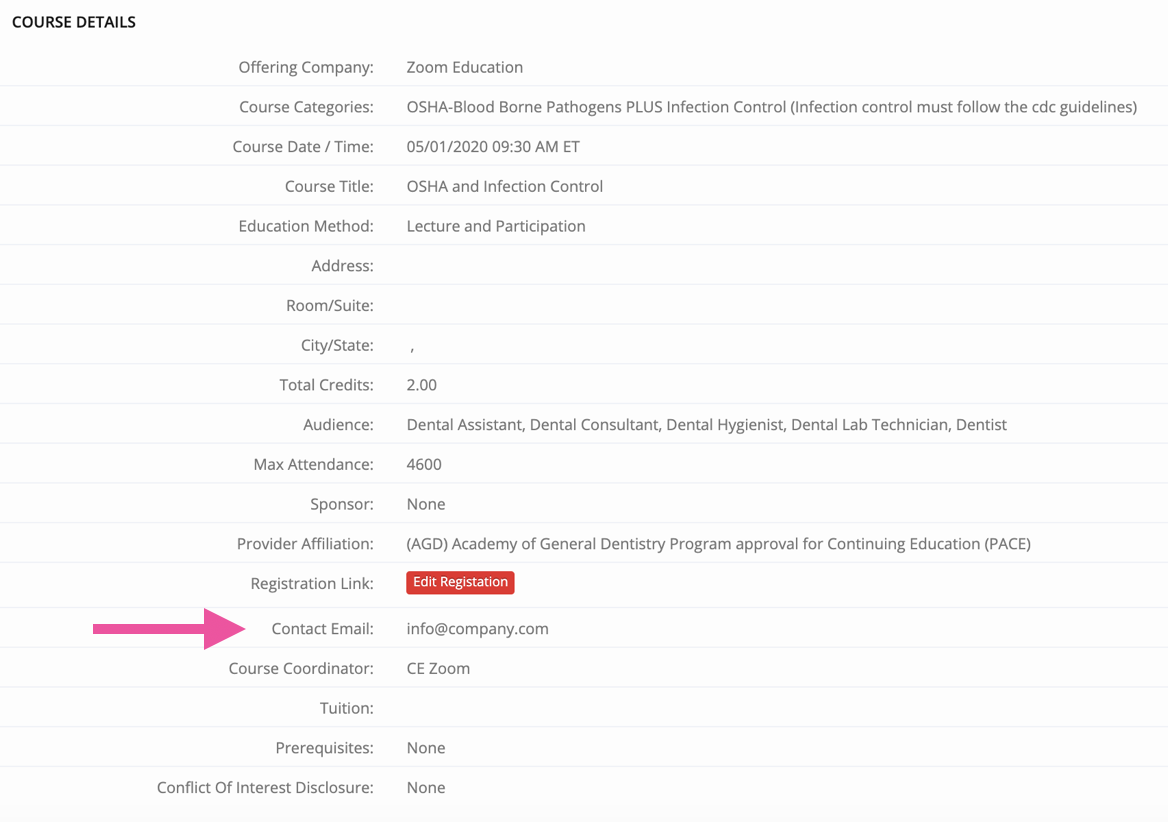This screenshot has width=1174, height=824.
Task: Click the Education Method label
Action: 306,226
